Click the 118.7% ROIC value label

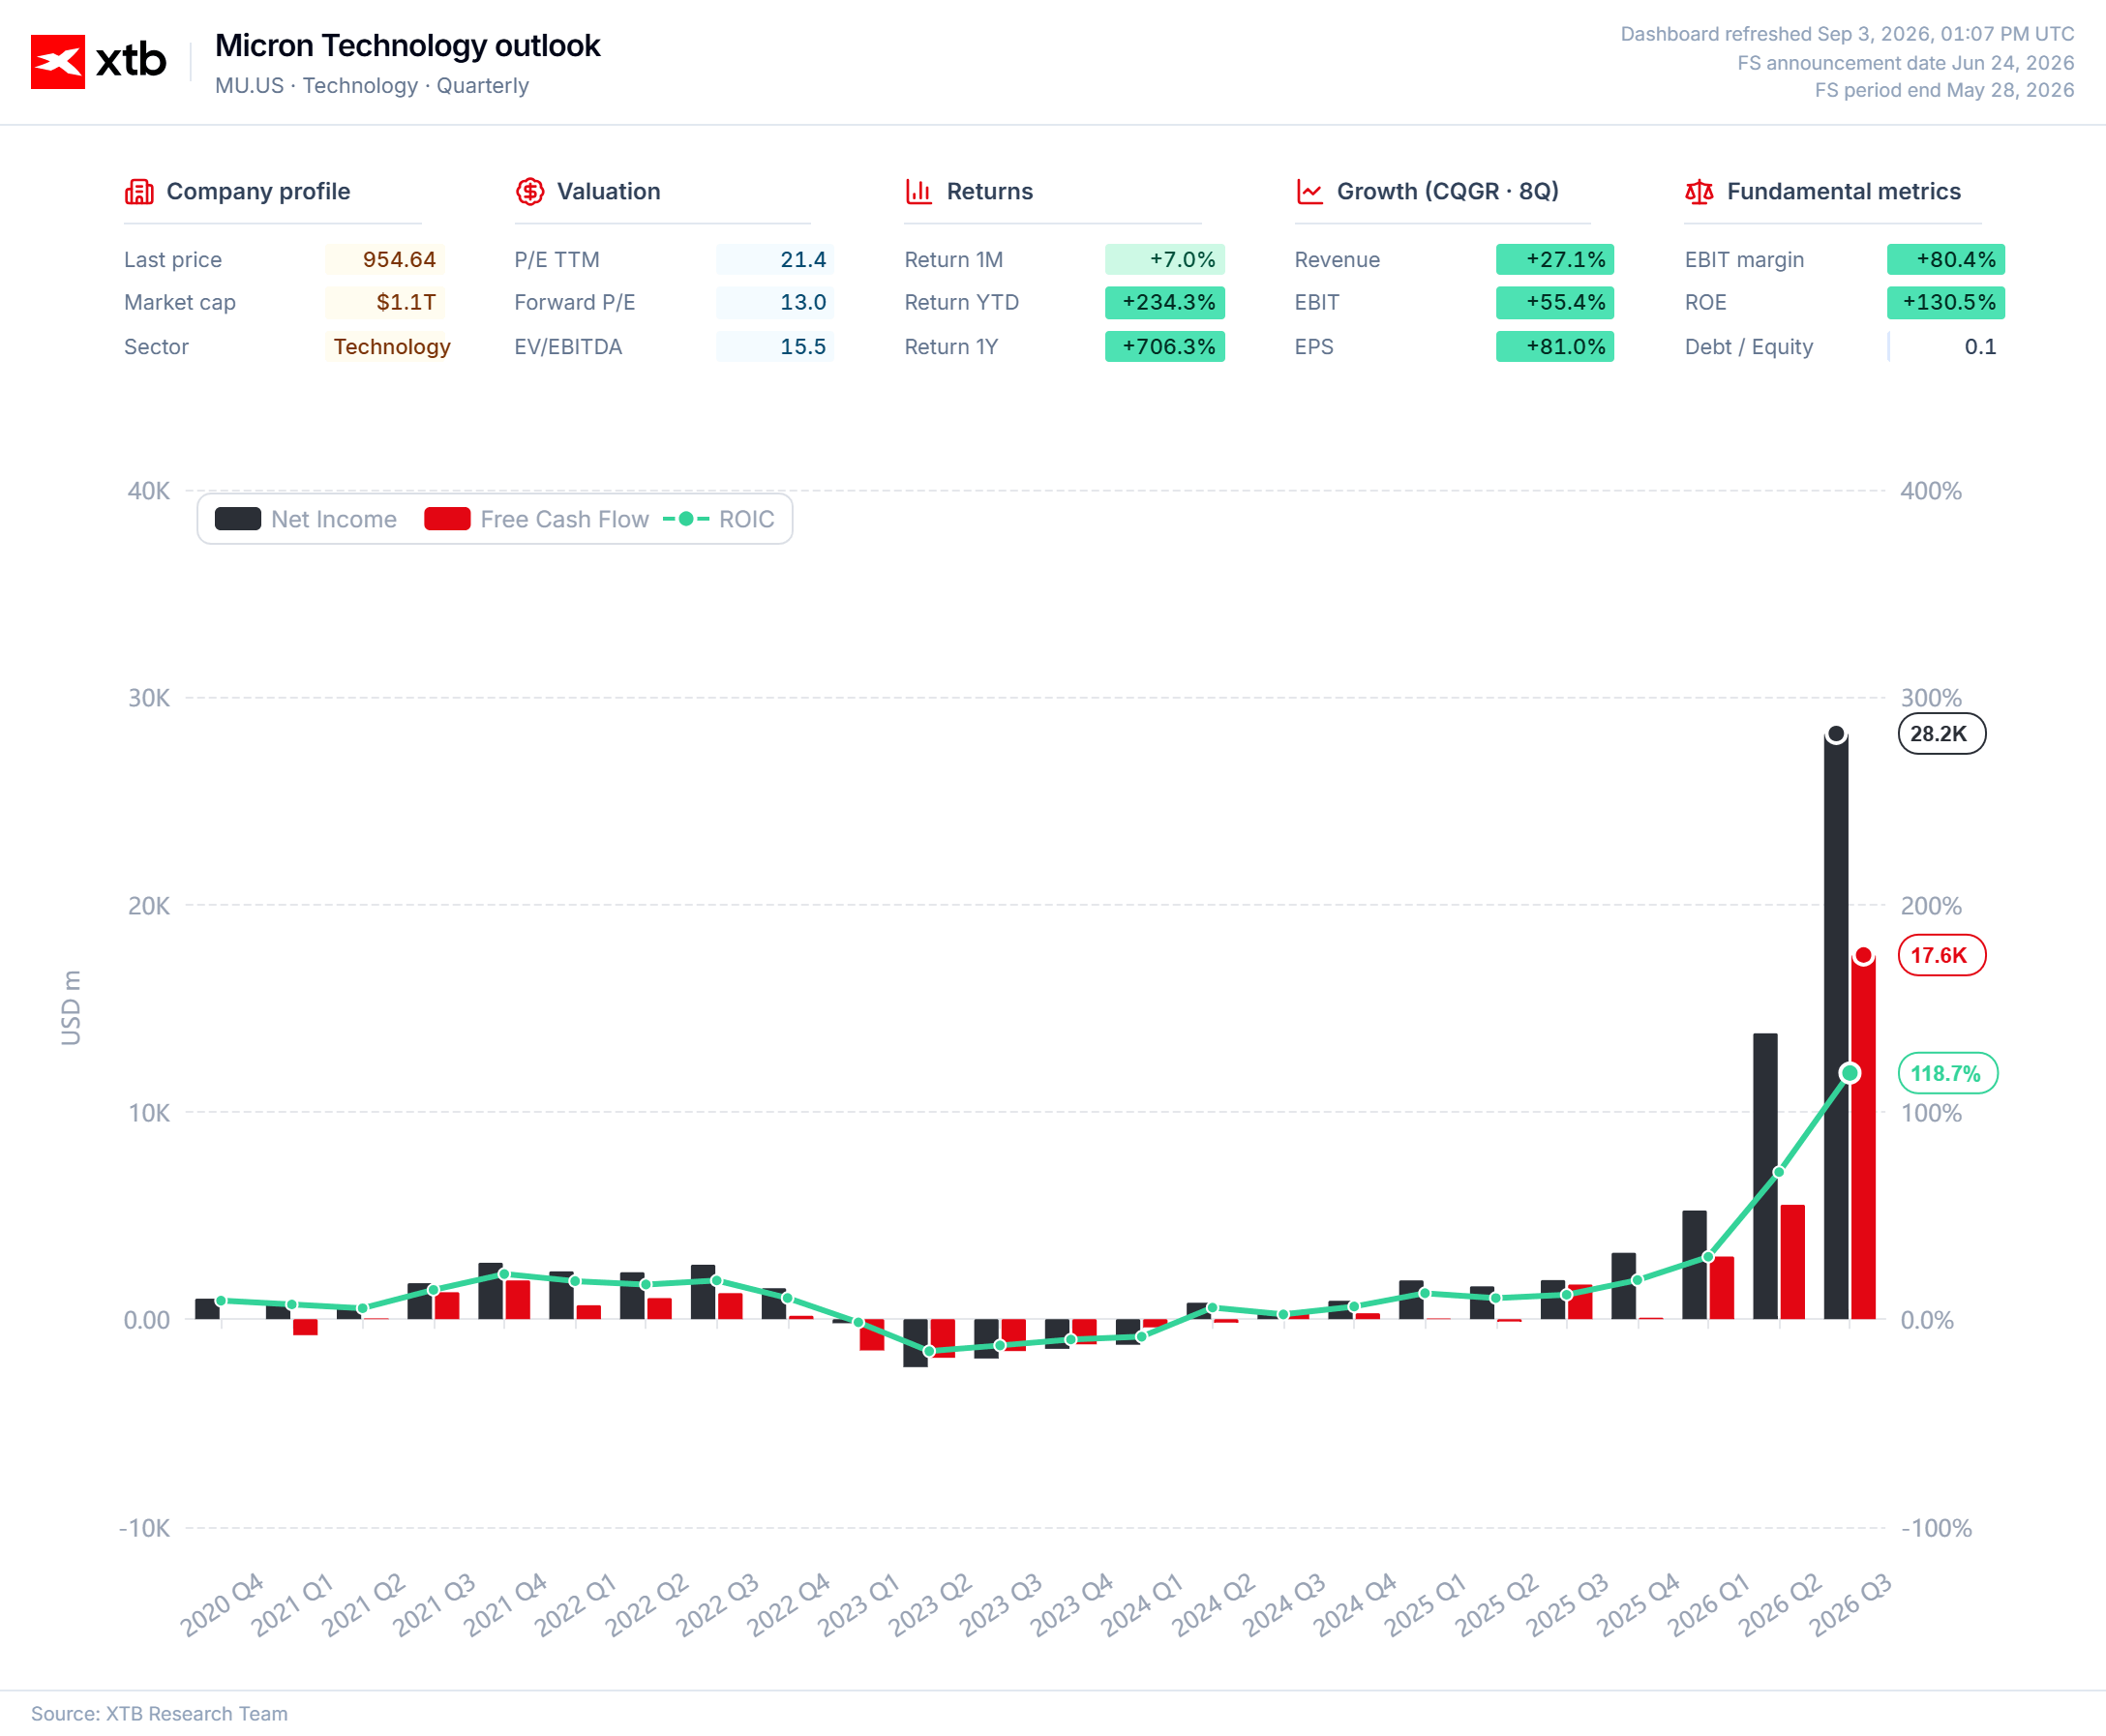point(1947,1073)
